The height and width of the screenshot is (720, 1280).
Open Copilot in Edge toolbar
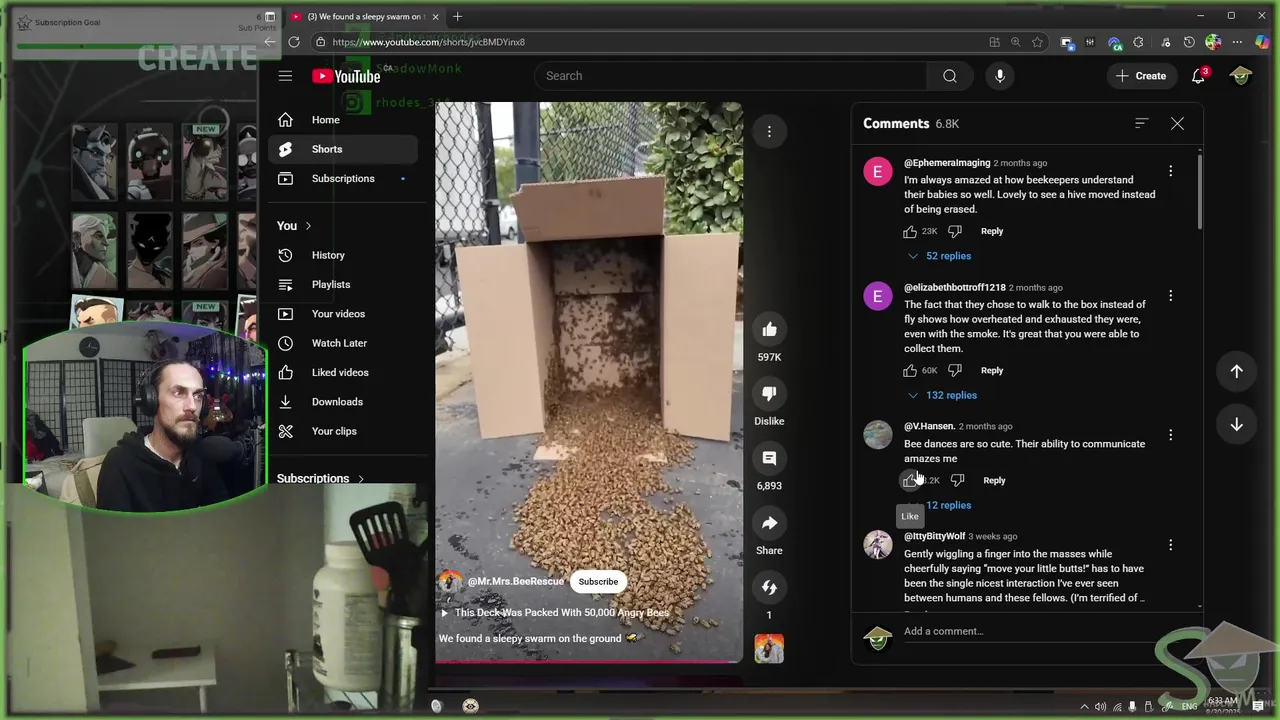pyautogui.click(x=1262, y=42)
